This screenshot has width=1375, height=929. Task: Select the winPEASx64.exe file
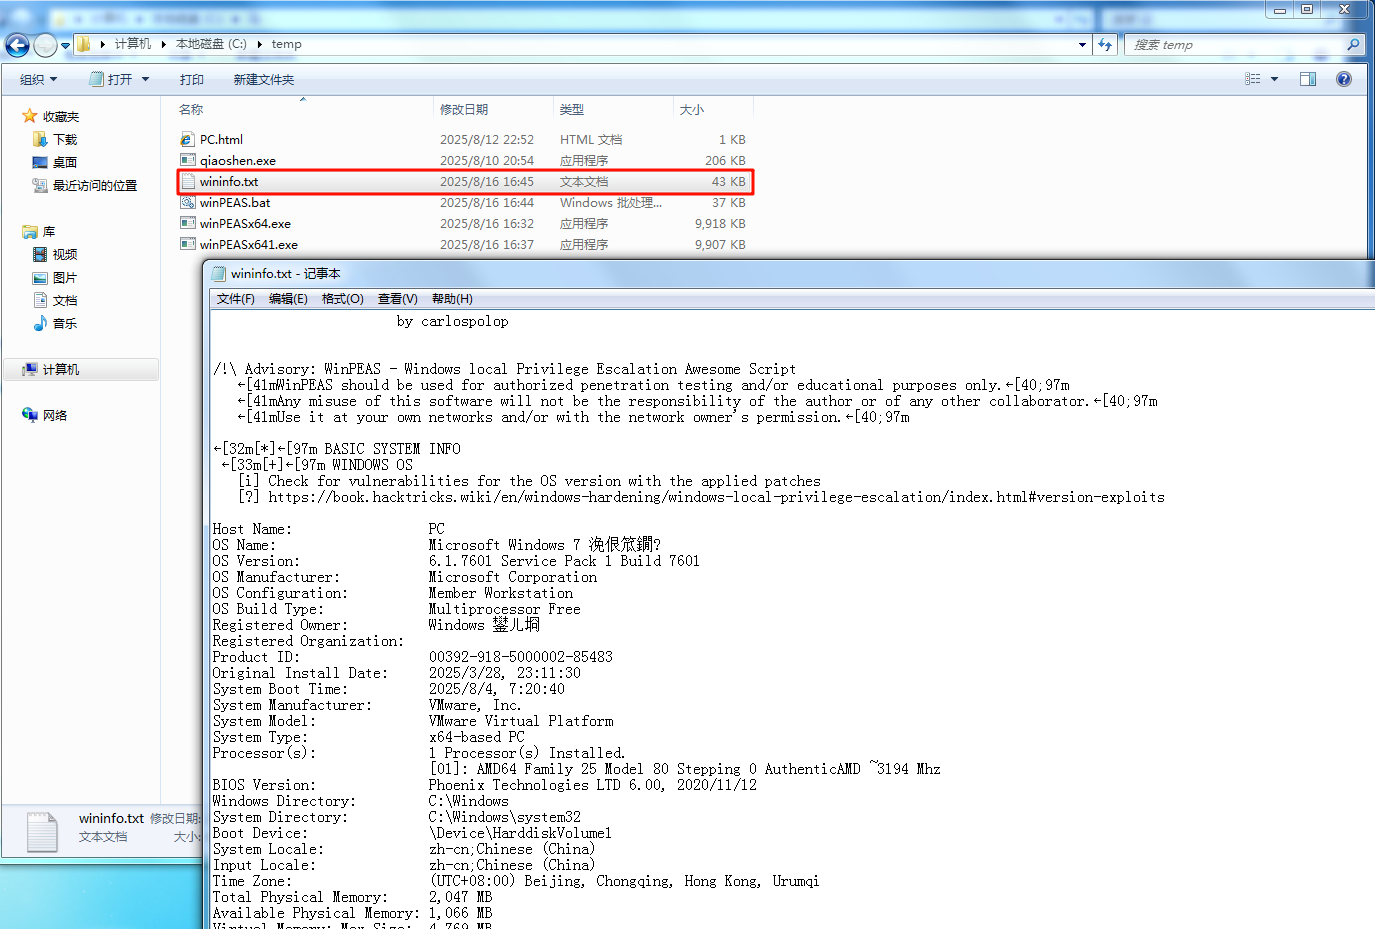[245, 224]
